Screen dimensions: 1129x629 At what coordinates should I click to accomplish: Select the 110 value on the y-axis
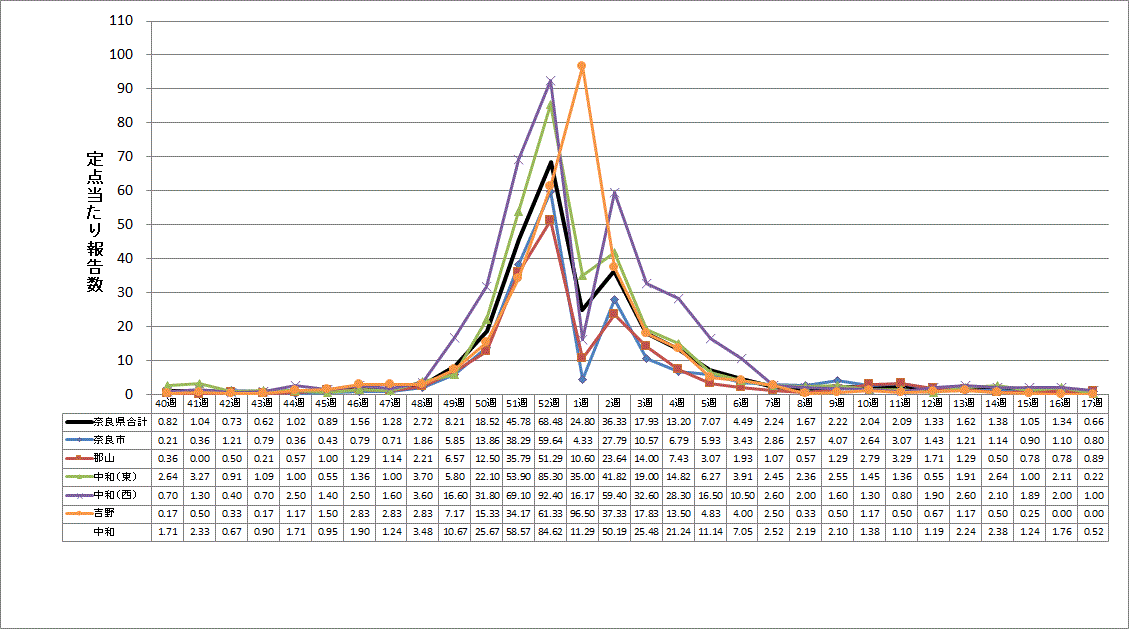(127, 20)
